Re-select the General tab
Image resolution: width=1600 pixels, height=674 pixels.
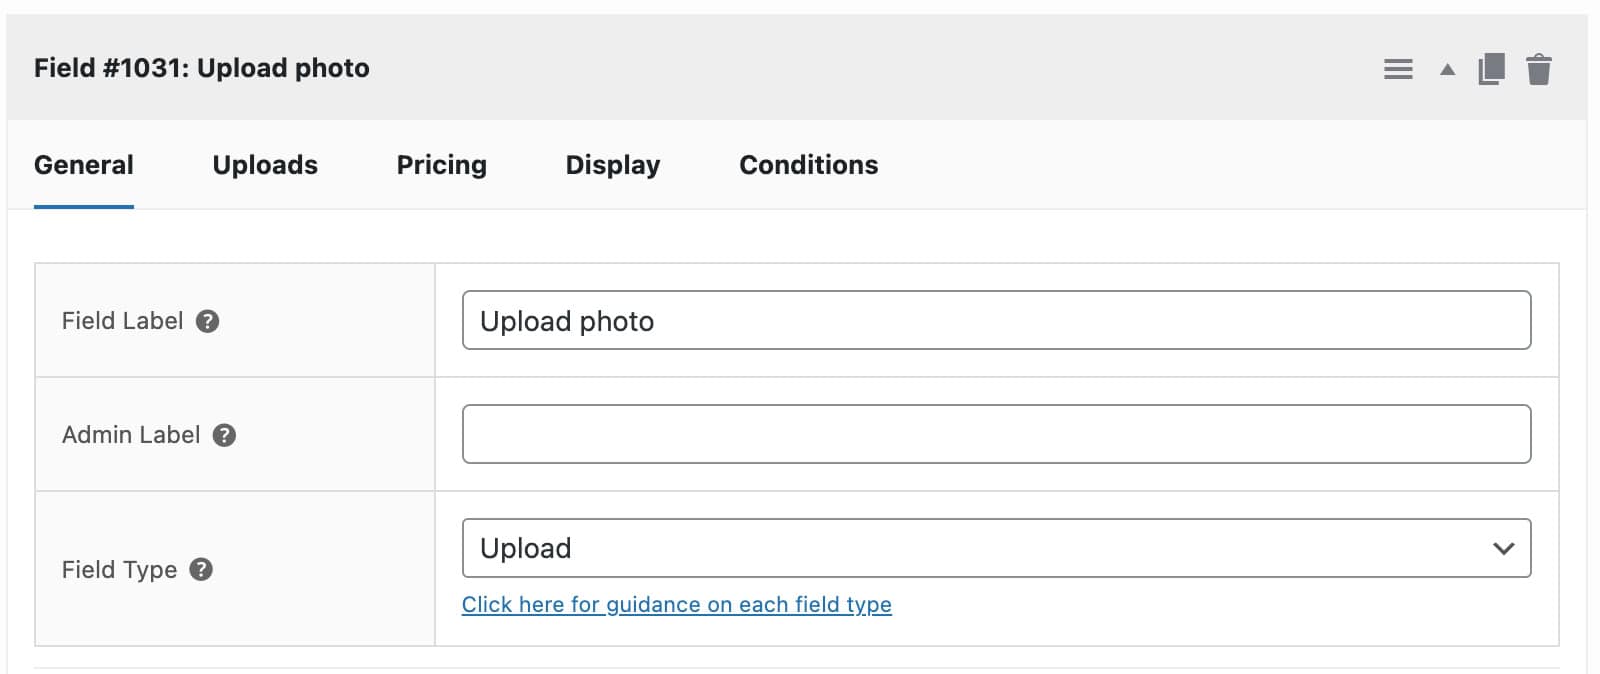click(83, 165)
